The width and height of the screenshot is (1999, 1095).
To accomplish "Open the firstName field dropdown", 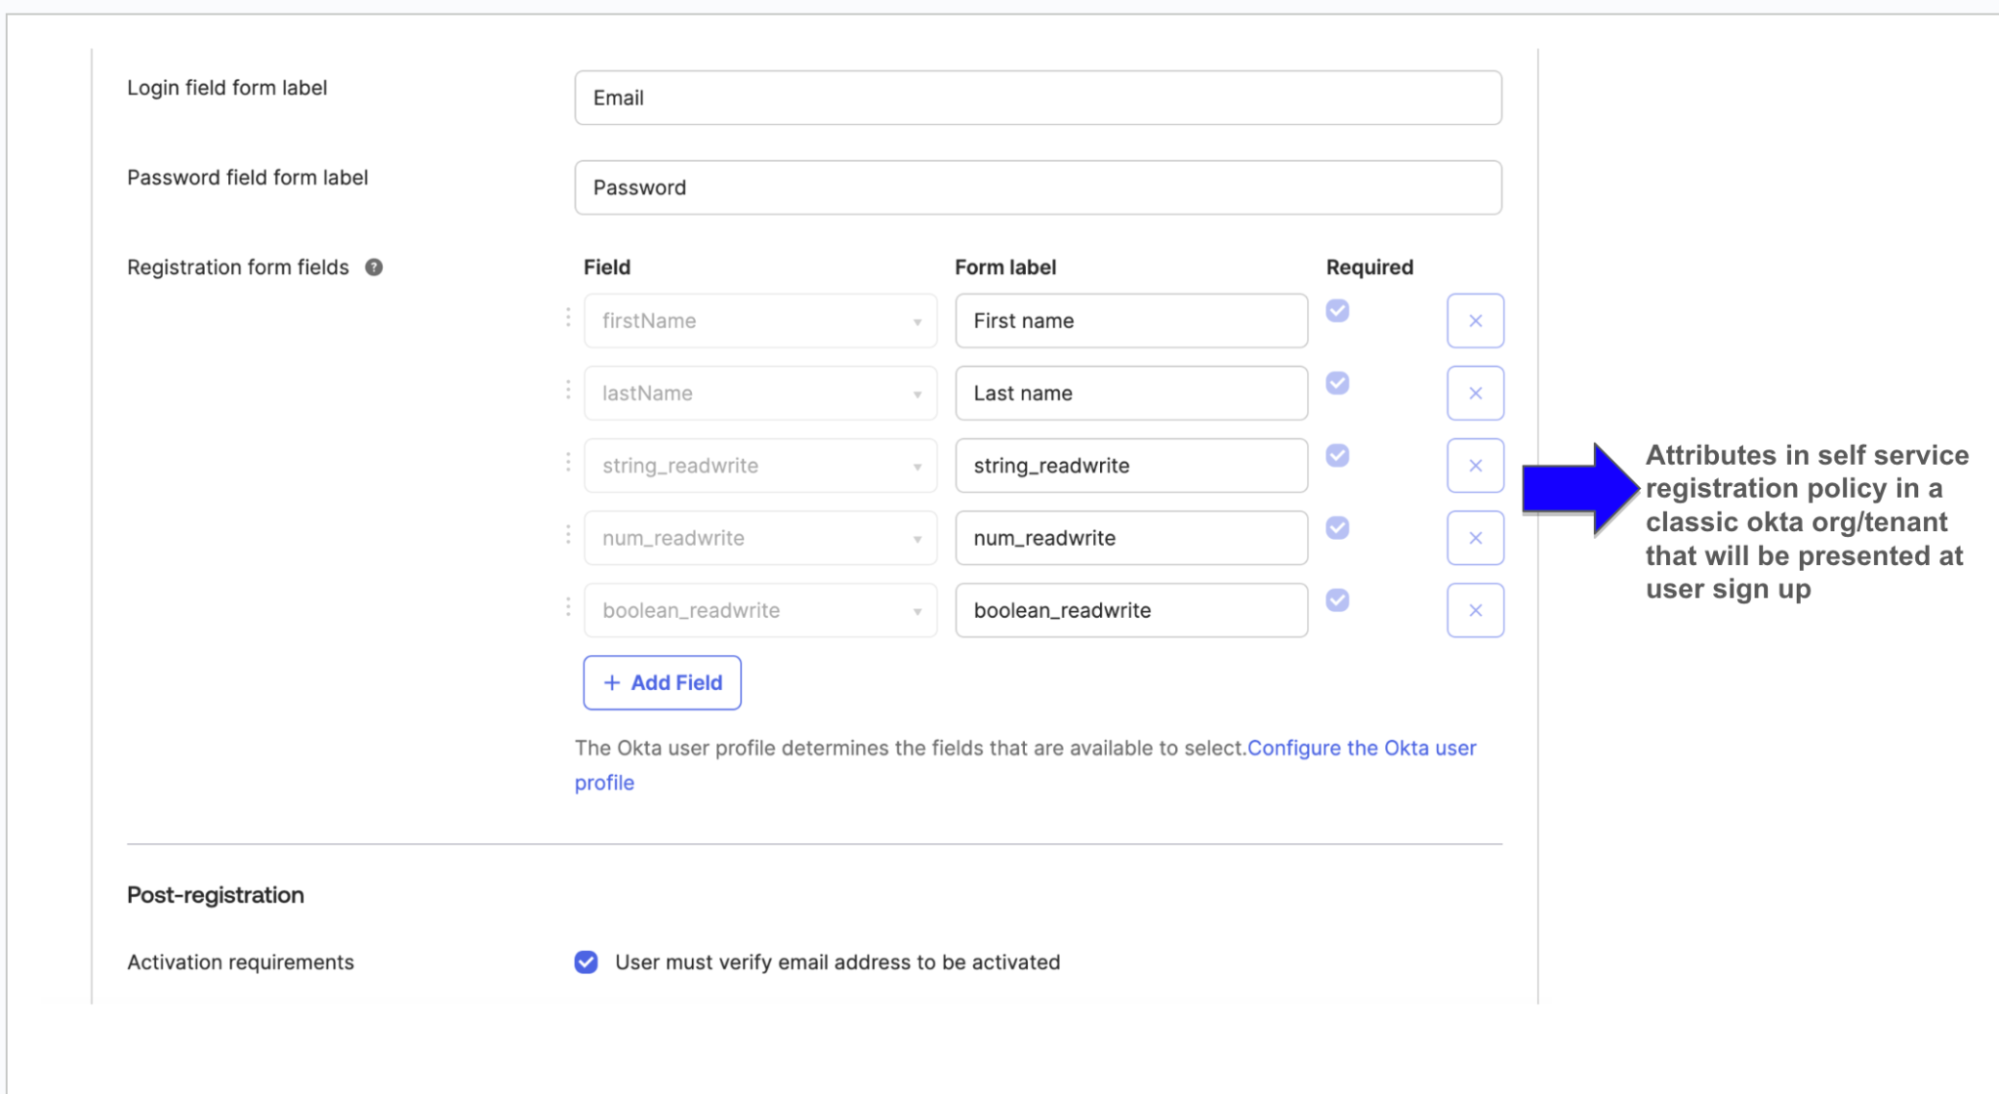I will (x=760, y=321).
